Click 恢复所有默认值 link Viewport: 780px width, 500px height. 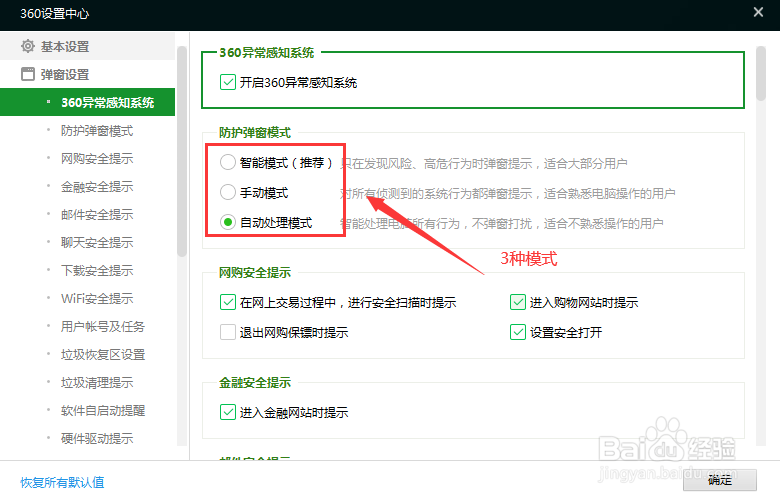point(62,482)
